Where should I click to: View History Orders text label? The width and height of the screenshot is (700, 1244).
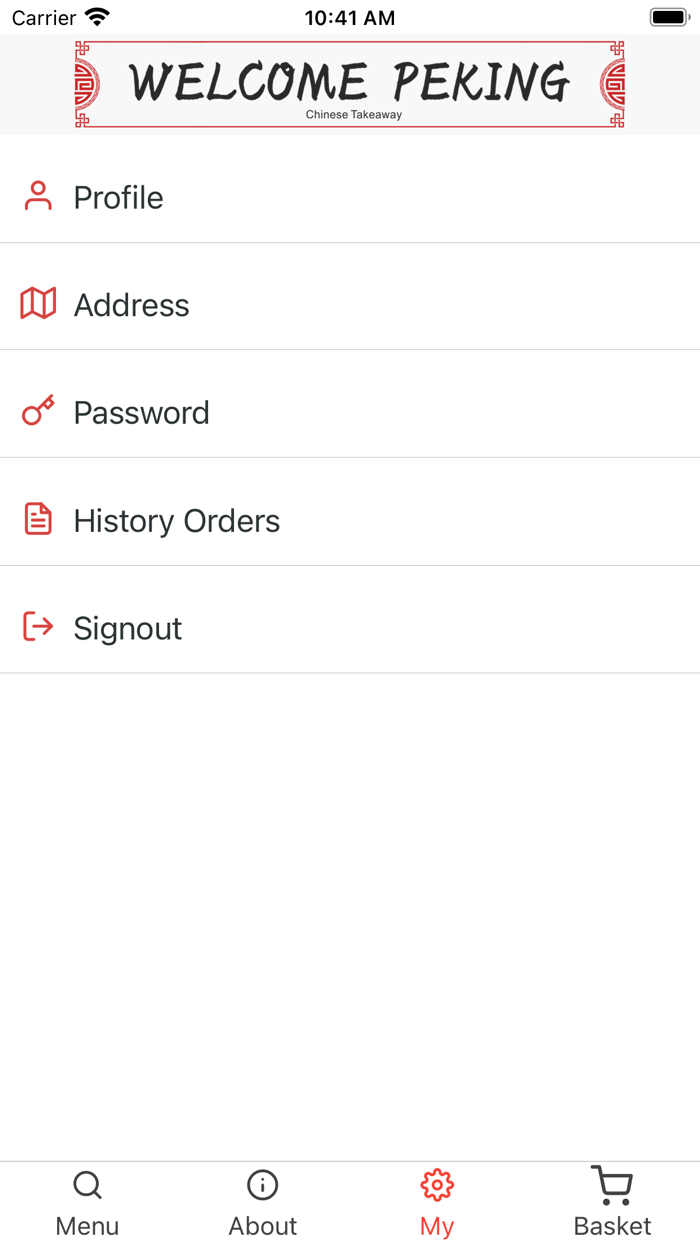click(176, 521)
